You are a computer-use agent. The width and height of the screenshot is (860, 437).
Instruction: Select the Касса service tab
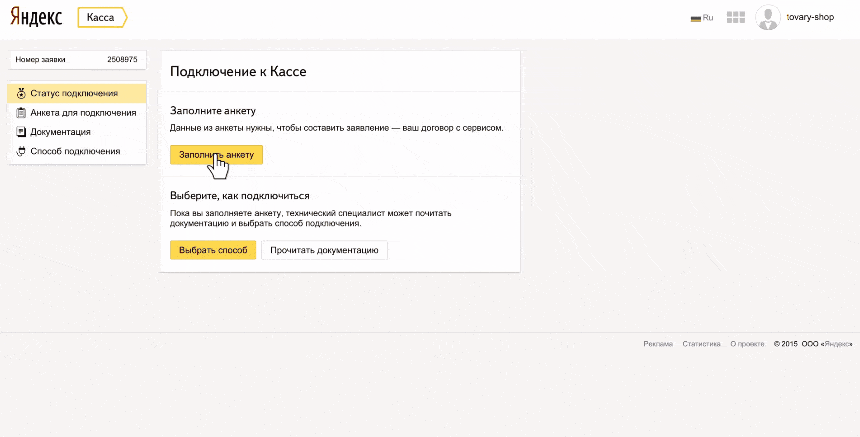point(101,17)
